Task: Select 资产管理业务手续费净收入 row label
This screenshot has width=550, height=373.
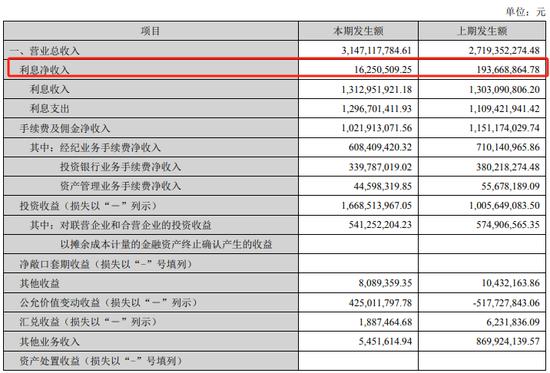Action: tap(120, 186)
